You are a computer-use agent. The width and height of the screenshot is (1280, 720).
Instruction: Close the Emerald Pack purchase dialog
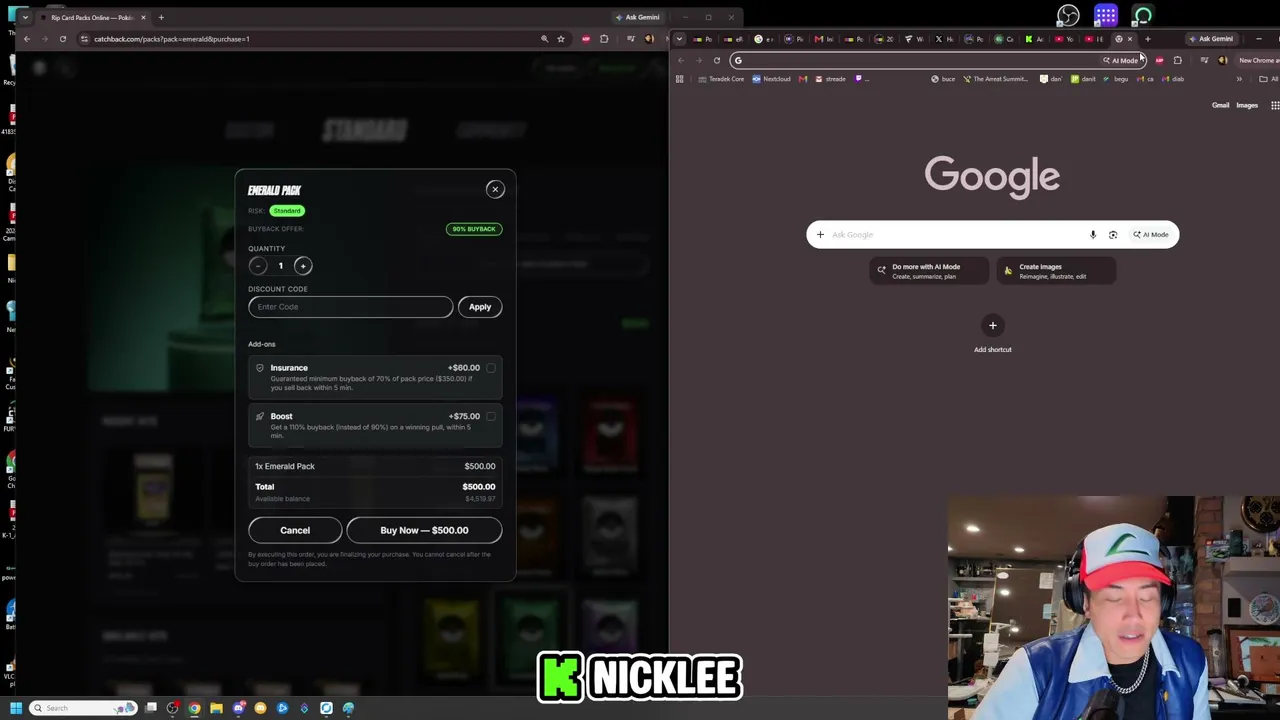coord(495,189)
